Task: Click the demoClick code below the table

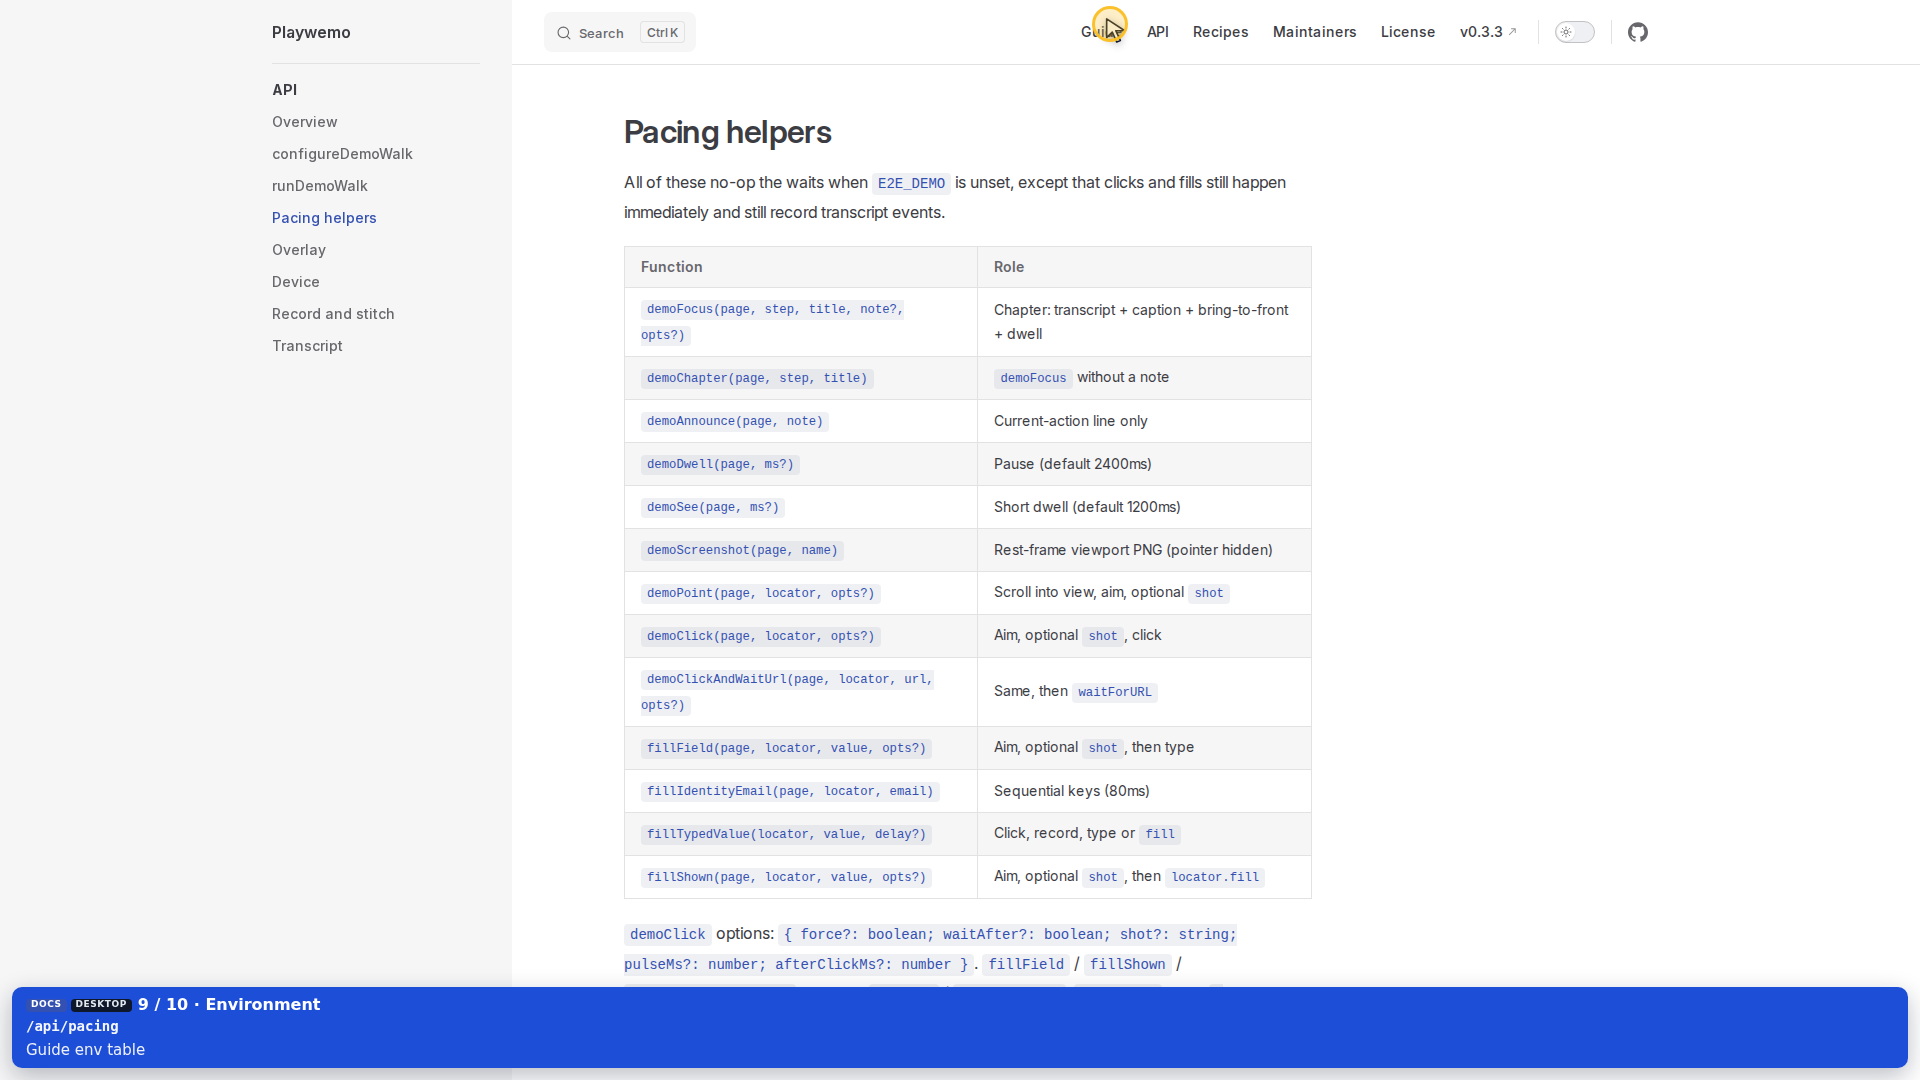Action: click(x=668, y=934)
